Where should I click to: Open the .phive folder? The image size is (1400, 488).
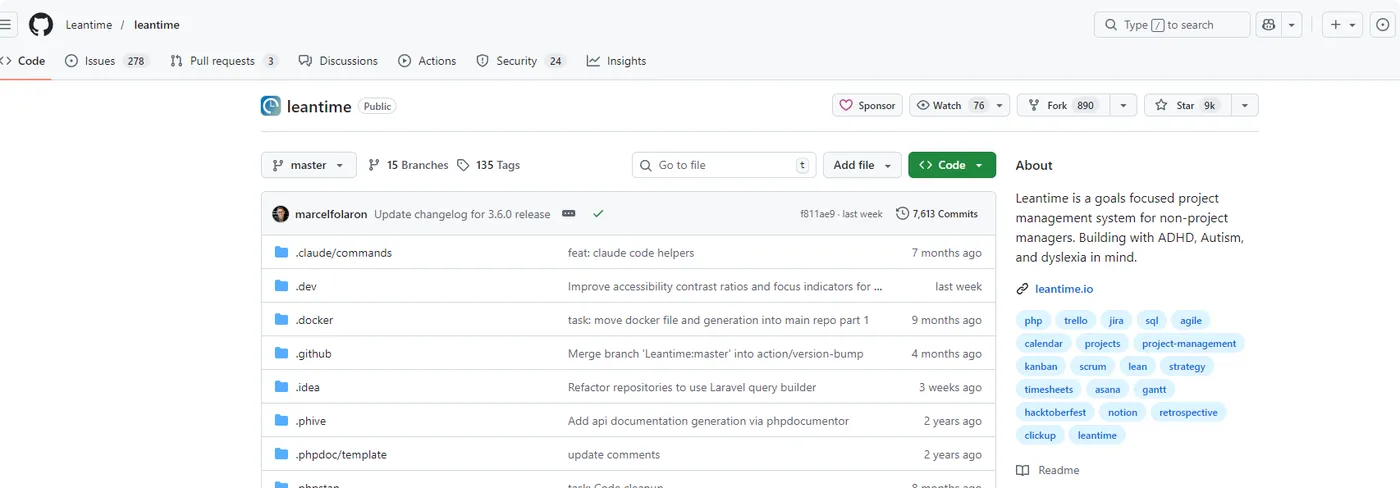[x=310, y=421]
